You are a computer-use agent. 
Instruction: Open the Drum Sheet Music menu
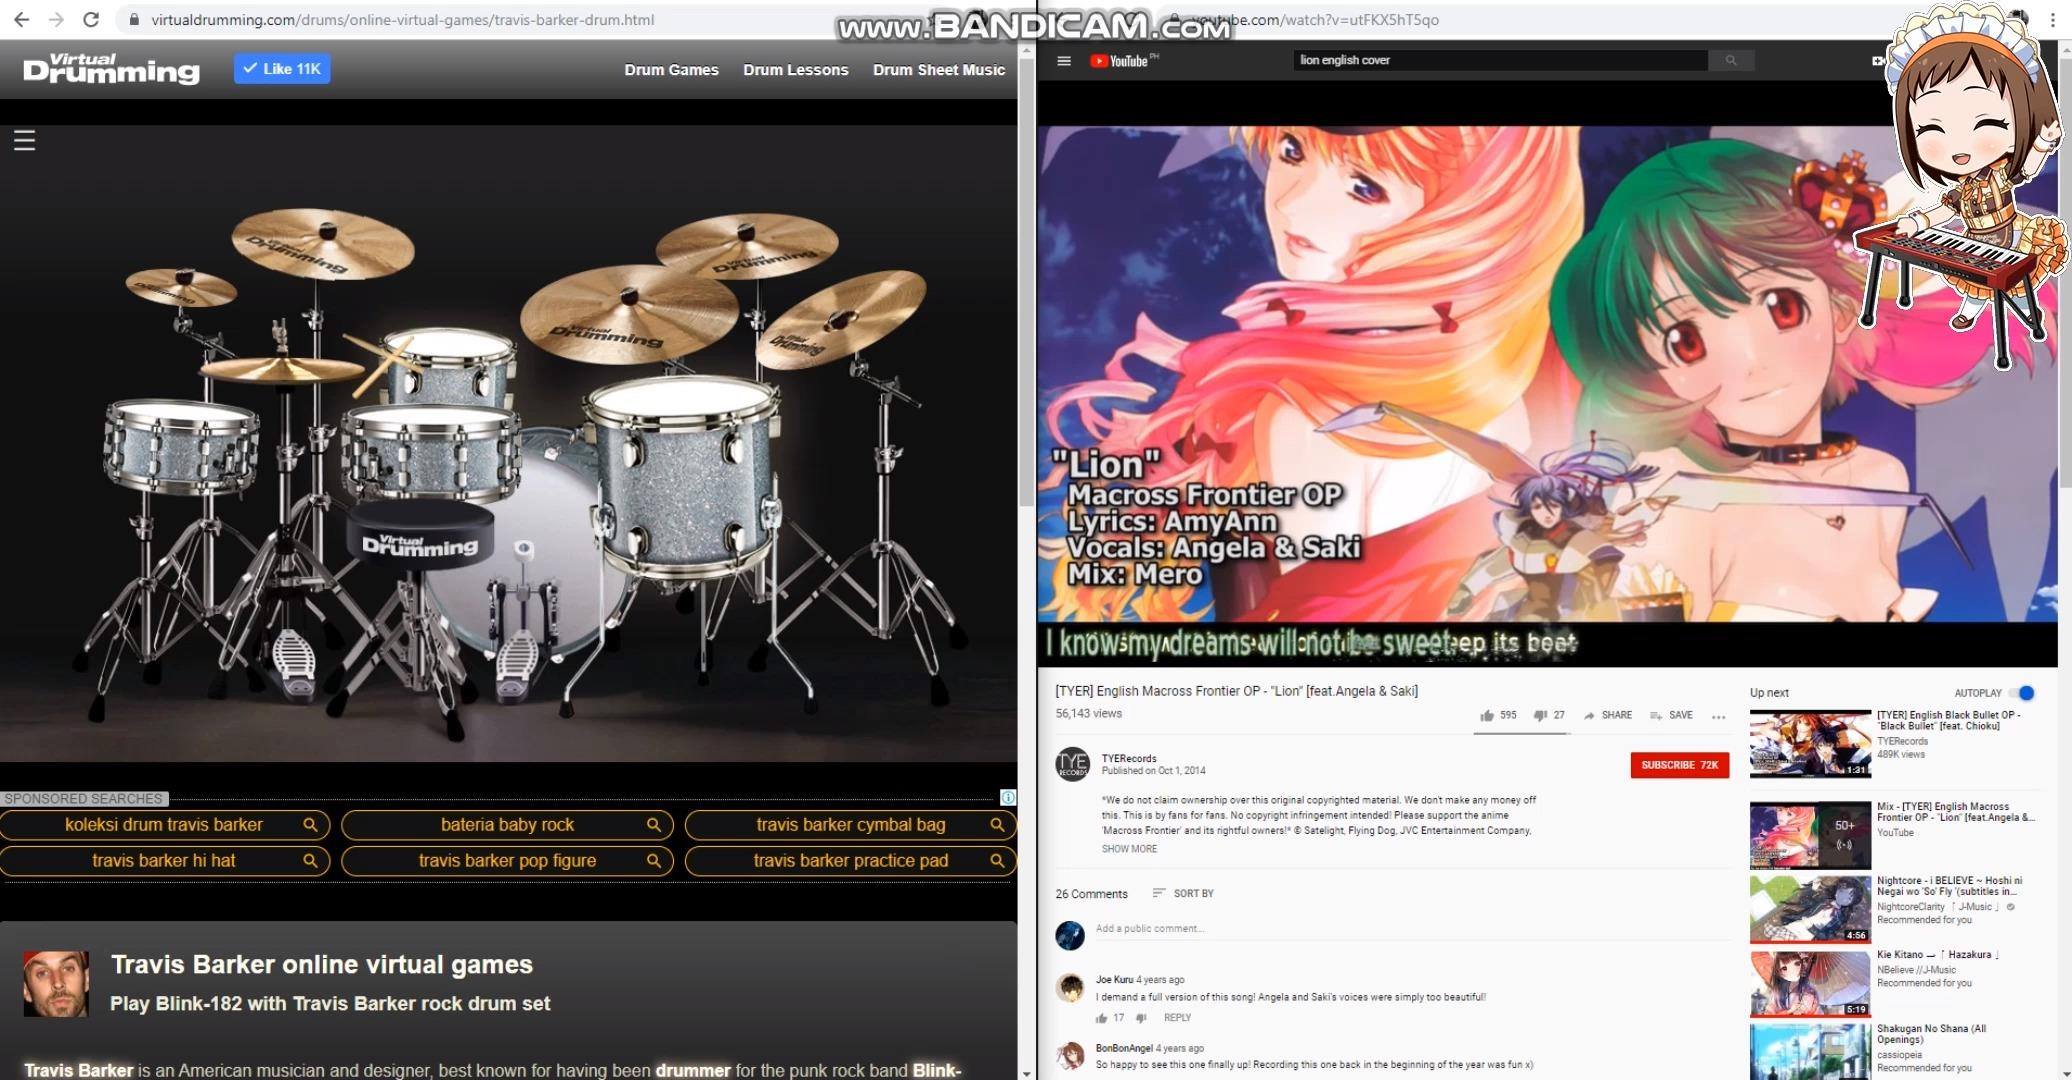coord(938,70)
